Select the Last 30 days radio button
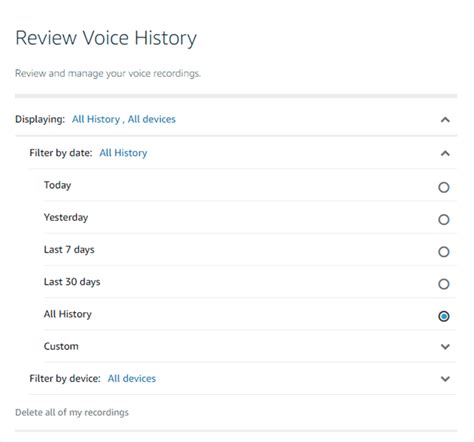Screen dimensions: 474x442 [444, 284]
